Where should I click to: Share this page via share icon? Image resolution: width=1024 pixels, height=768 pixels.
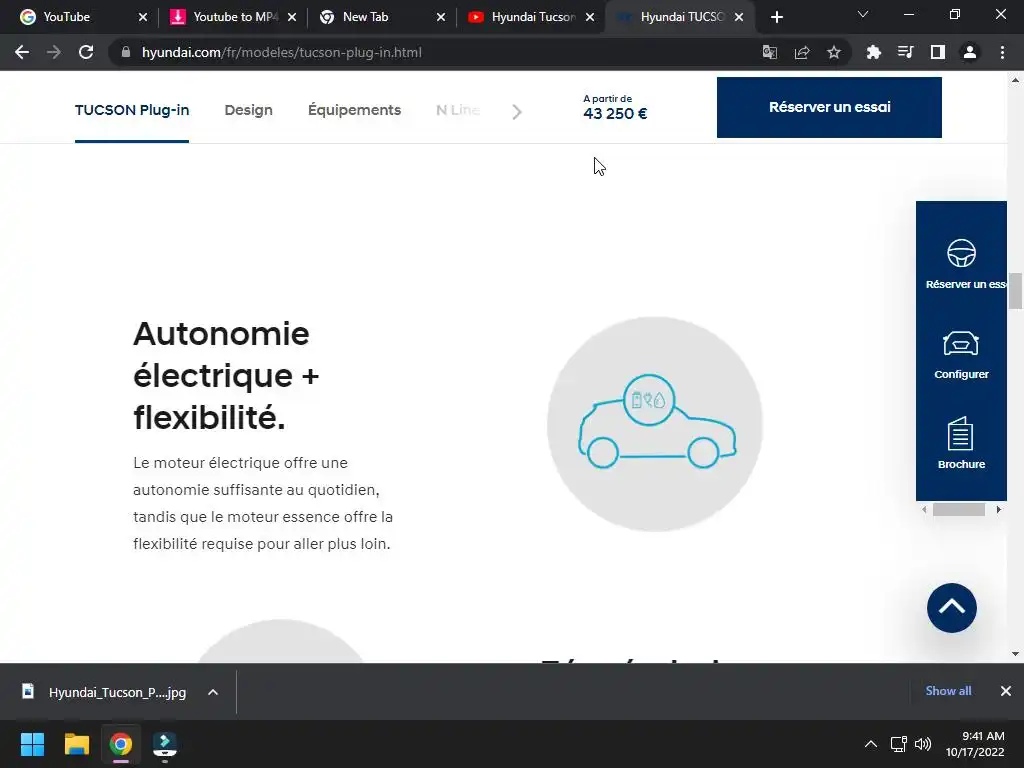[x=802, y=52]
